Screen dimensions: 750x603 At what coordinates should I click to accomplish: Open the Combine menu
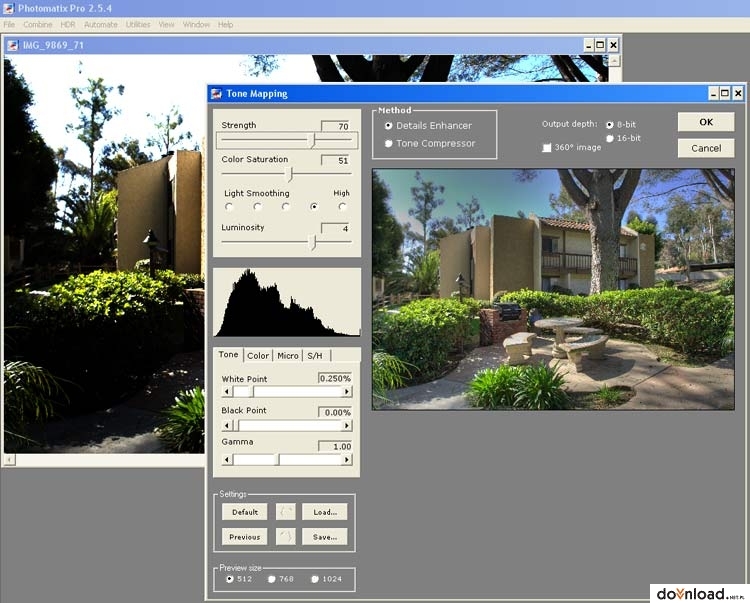tap(38, 24)
